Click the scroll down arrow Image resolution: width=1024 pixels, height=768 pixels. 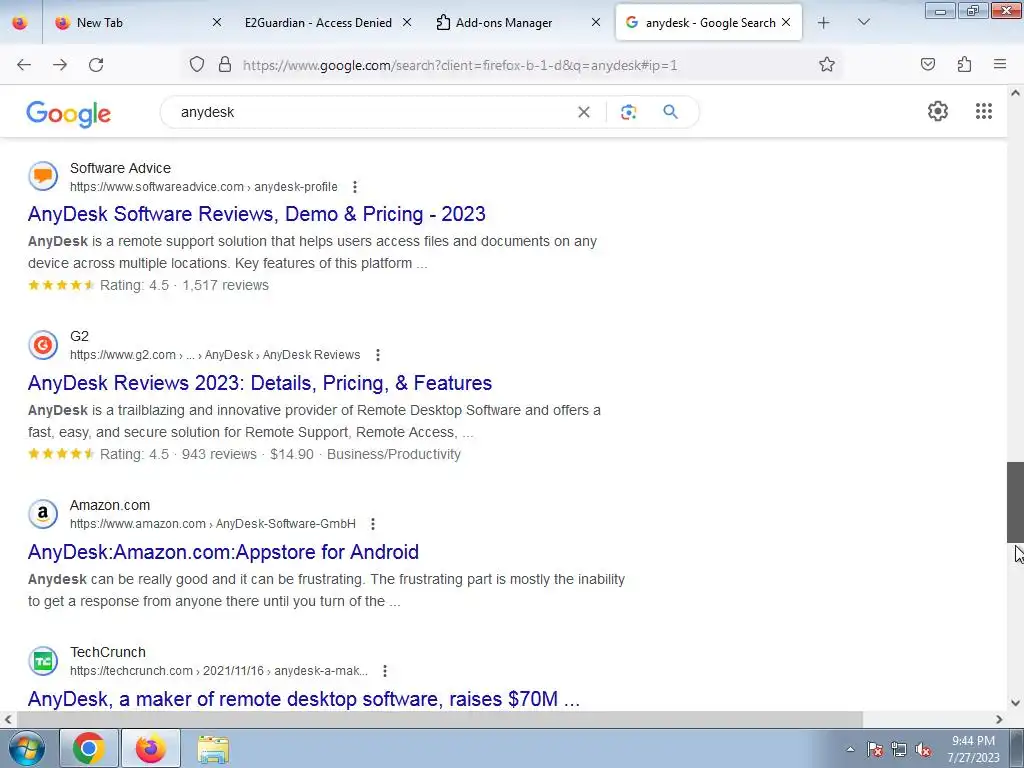1016,703
